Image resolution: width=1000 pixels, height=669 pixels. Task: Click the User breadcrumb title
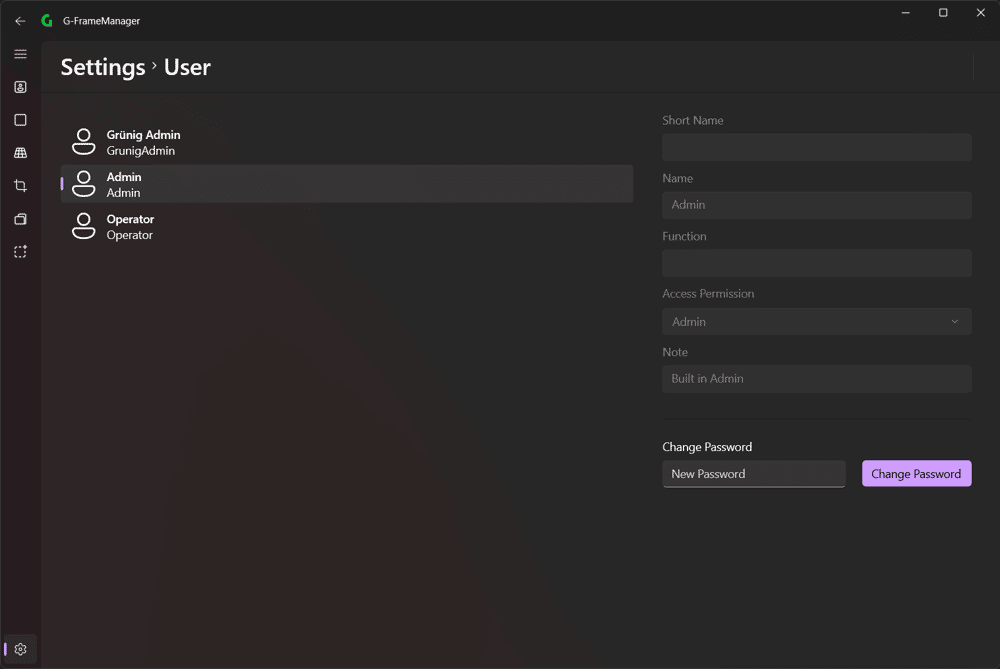(187, 67)
